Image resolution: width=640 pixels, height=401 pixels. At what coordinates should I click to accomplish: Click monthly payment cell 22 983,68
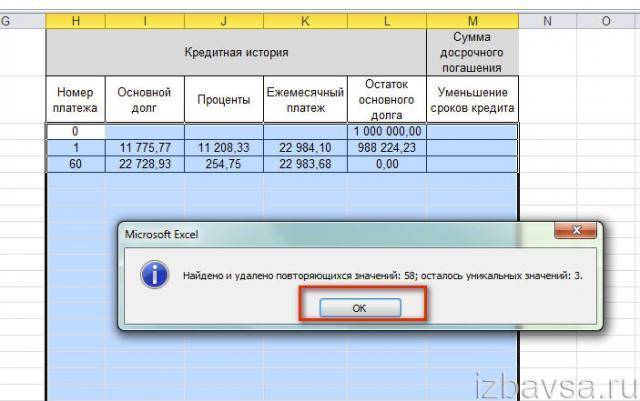coord(305,164)
